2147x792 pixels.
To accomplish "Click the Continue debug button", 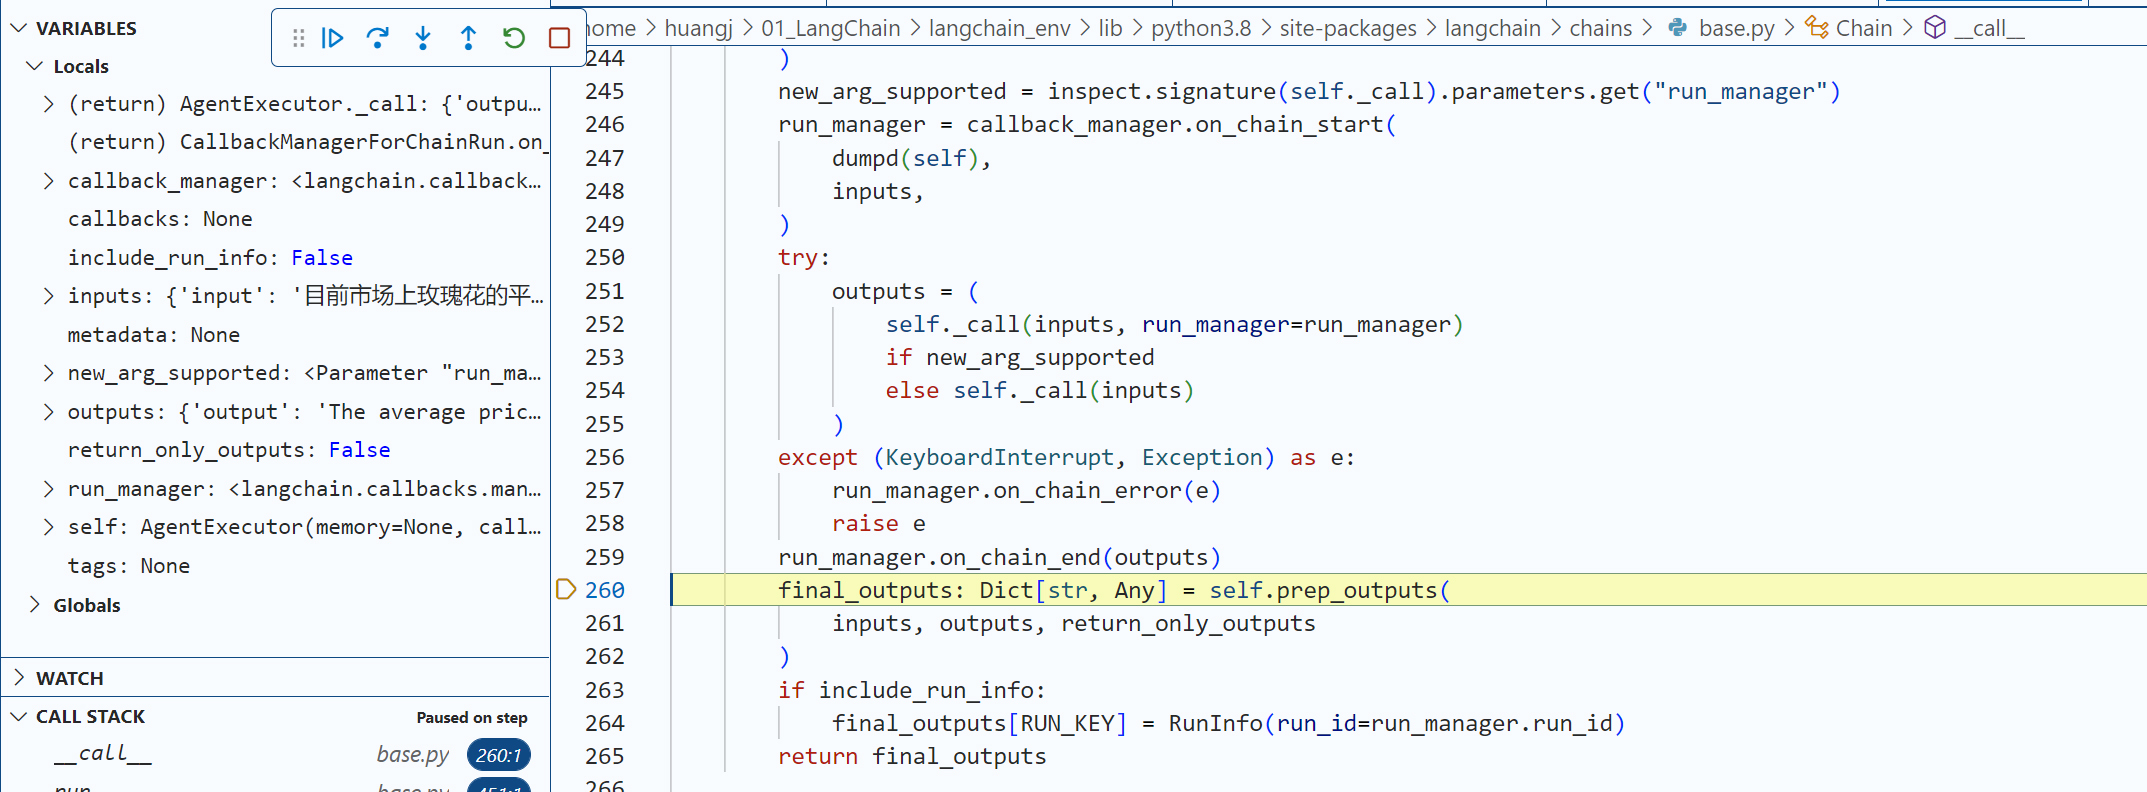I will tap(333, 38).
